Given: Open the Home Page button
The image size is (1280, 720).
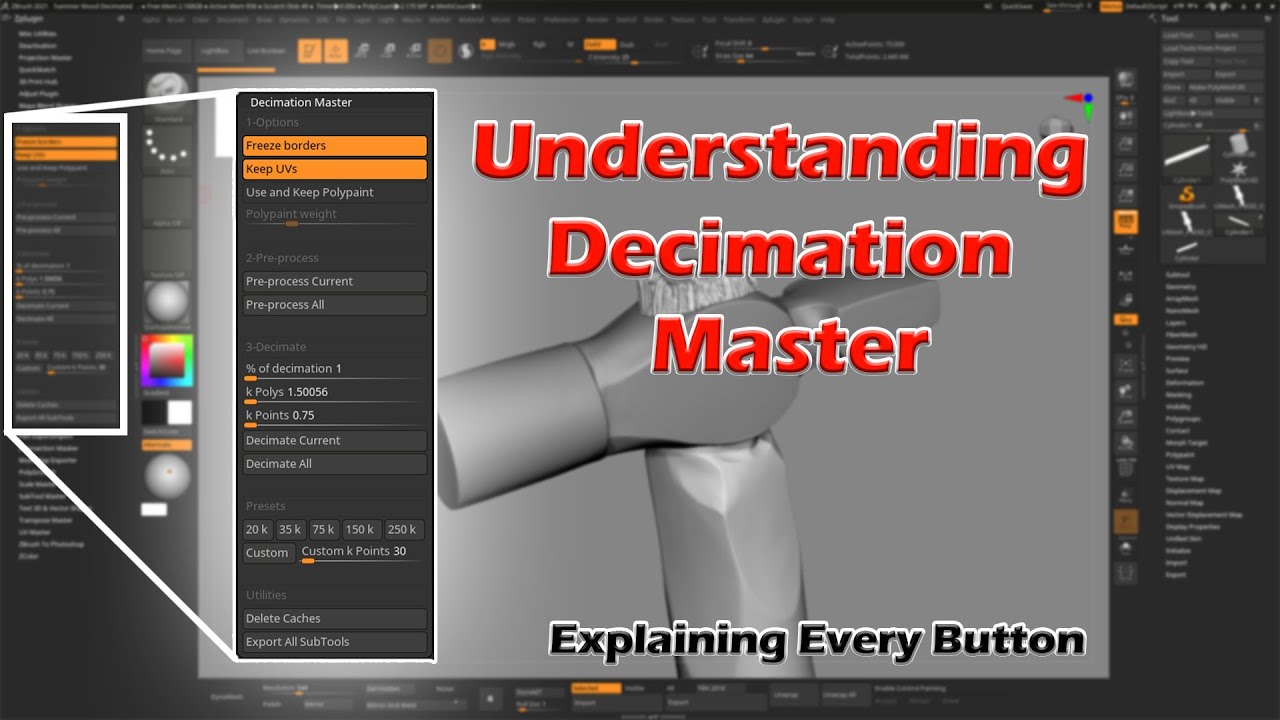Looking at the screenshot, I should (164, 50).
